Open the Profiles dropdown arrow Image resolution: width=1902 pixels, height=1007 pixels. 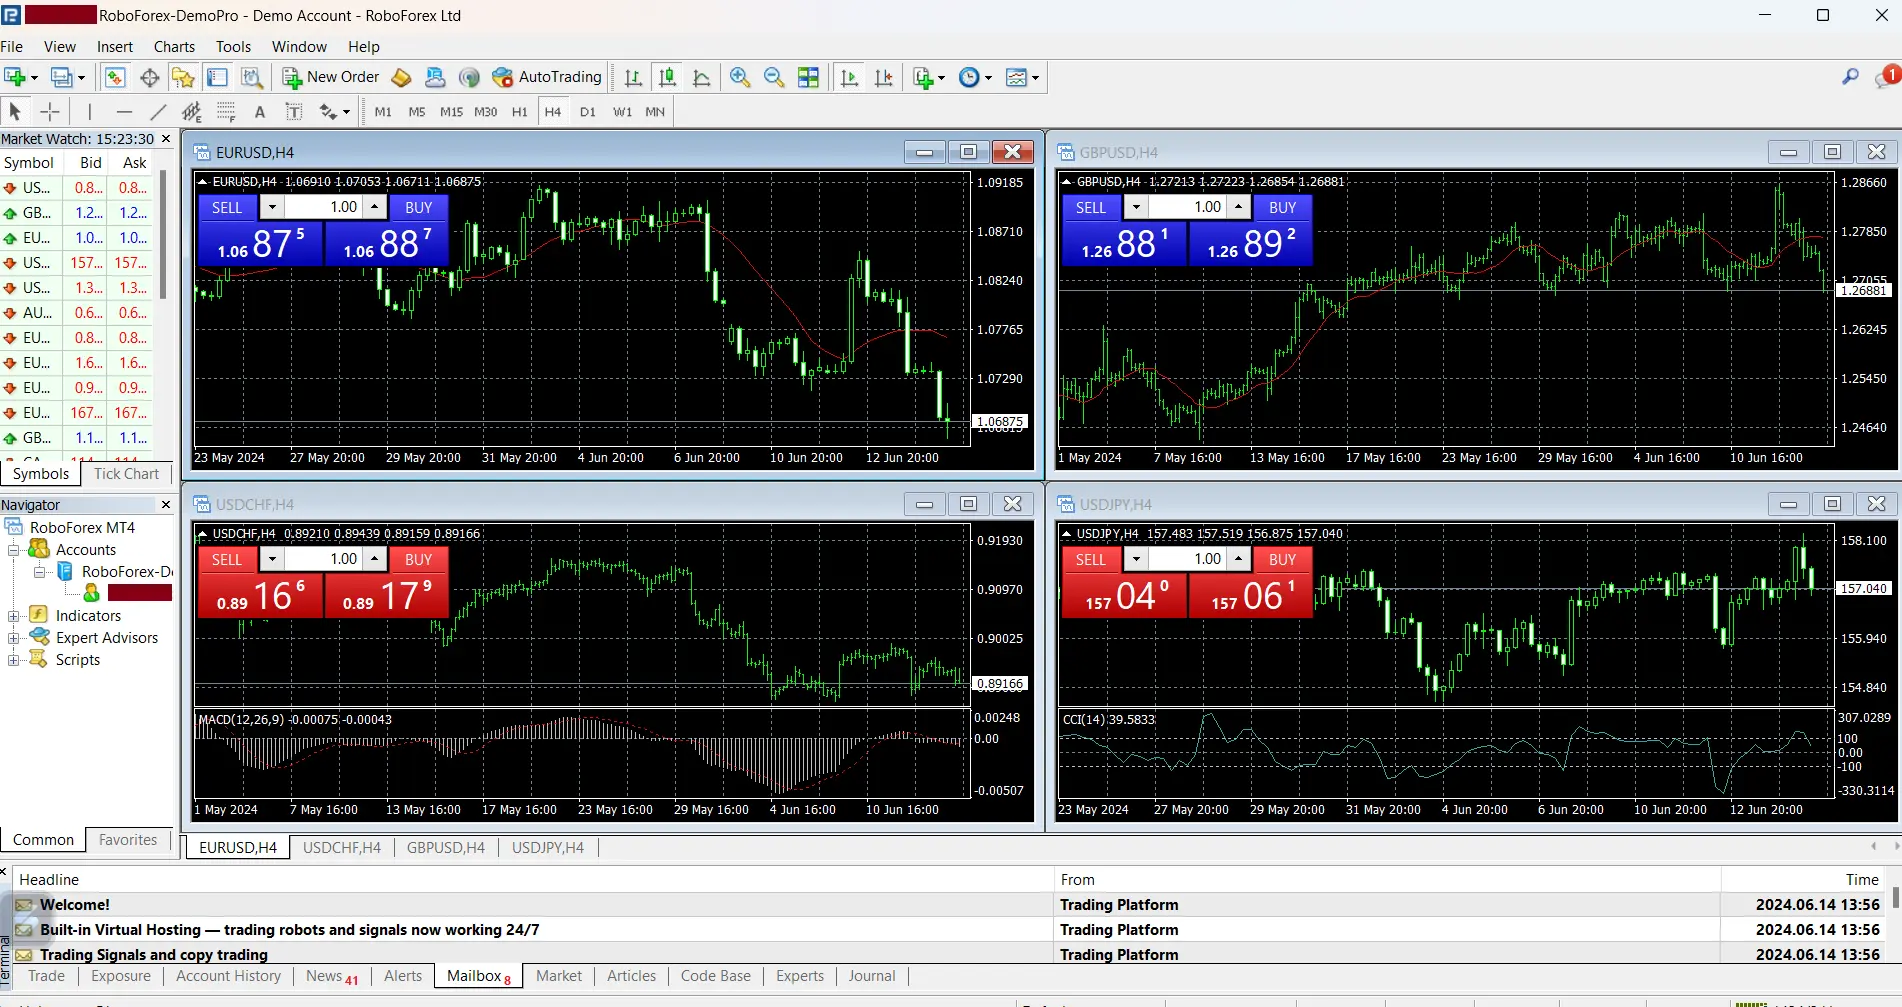tap(81, 77)
